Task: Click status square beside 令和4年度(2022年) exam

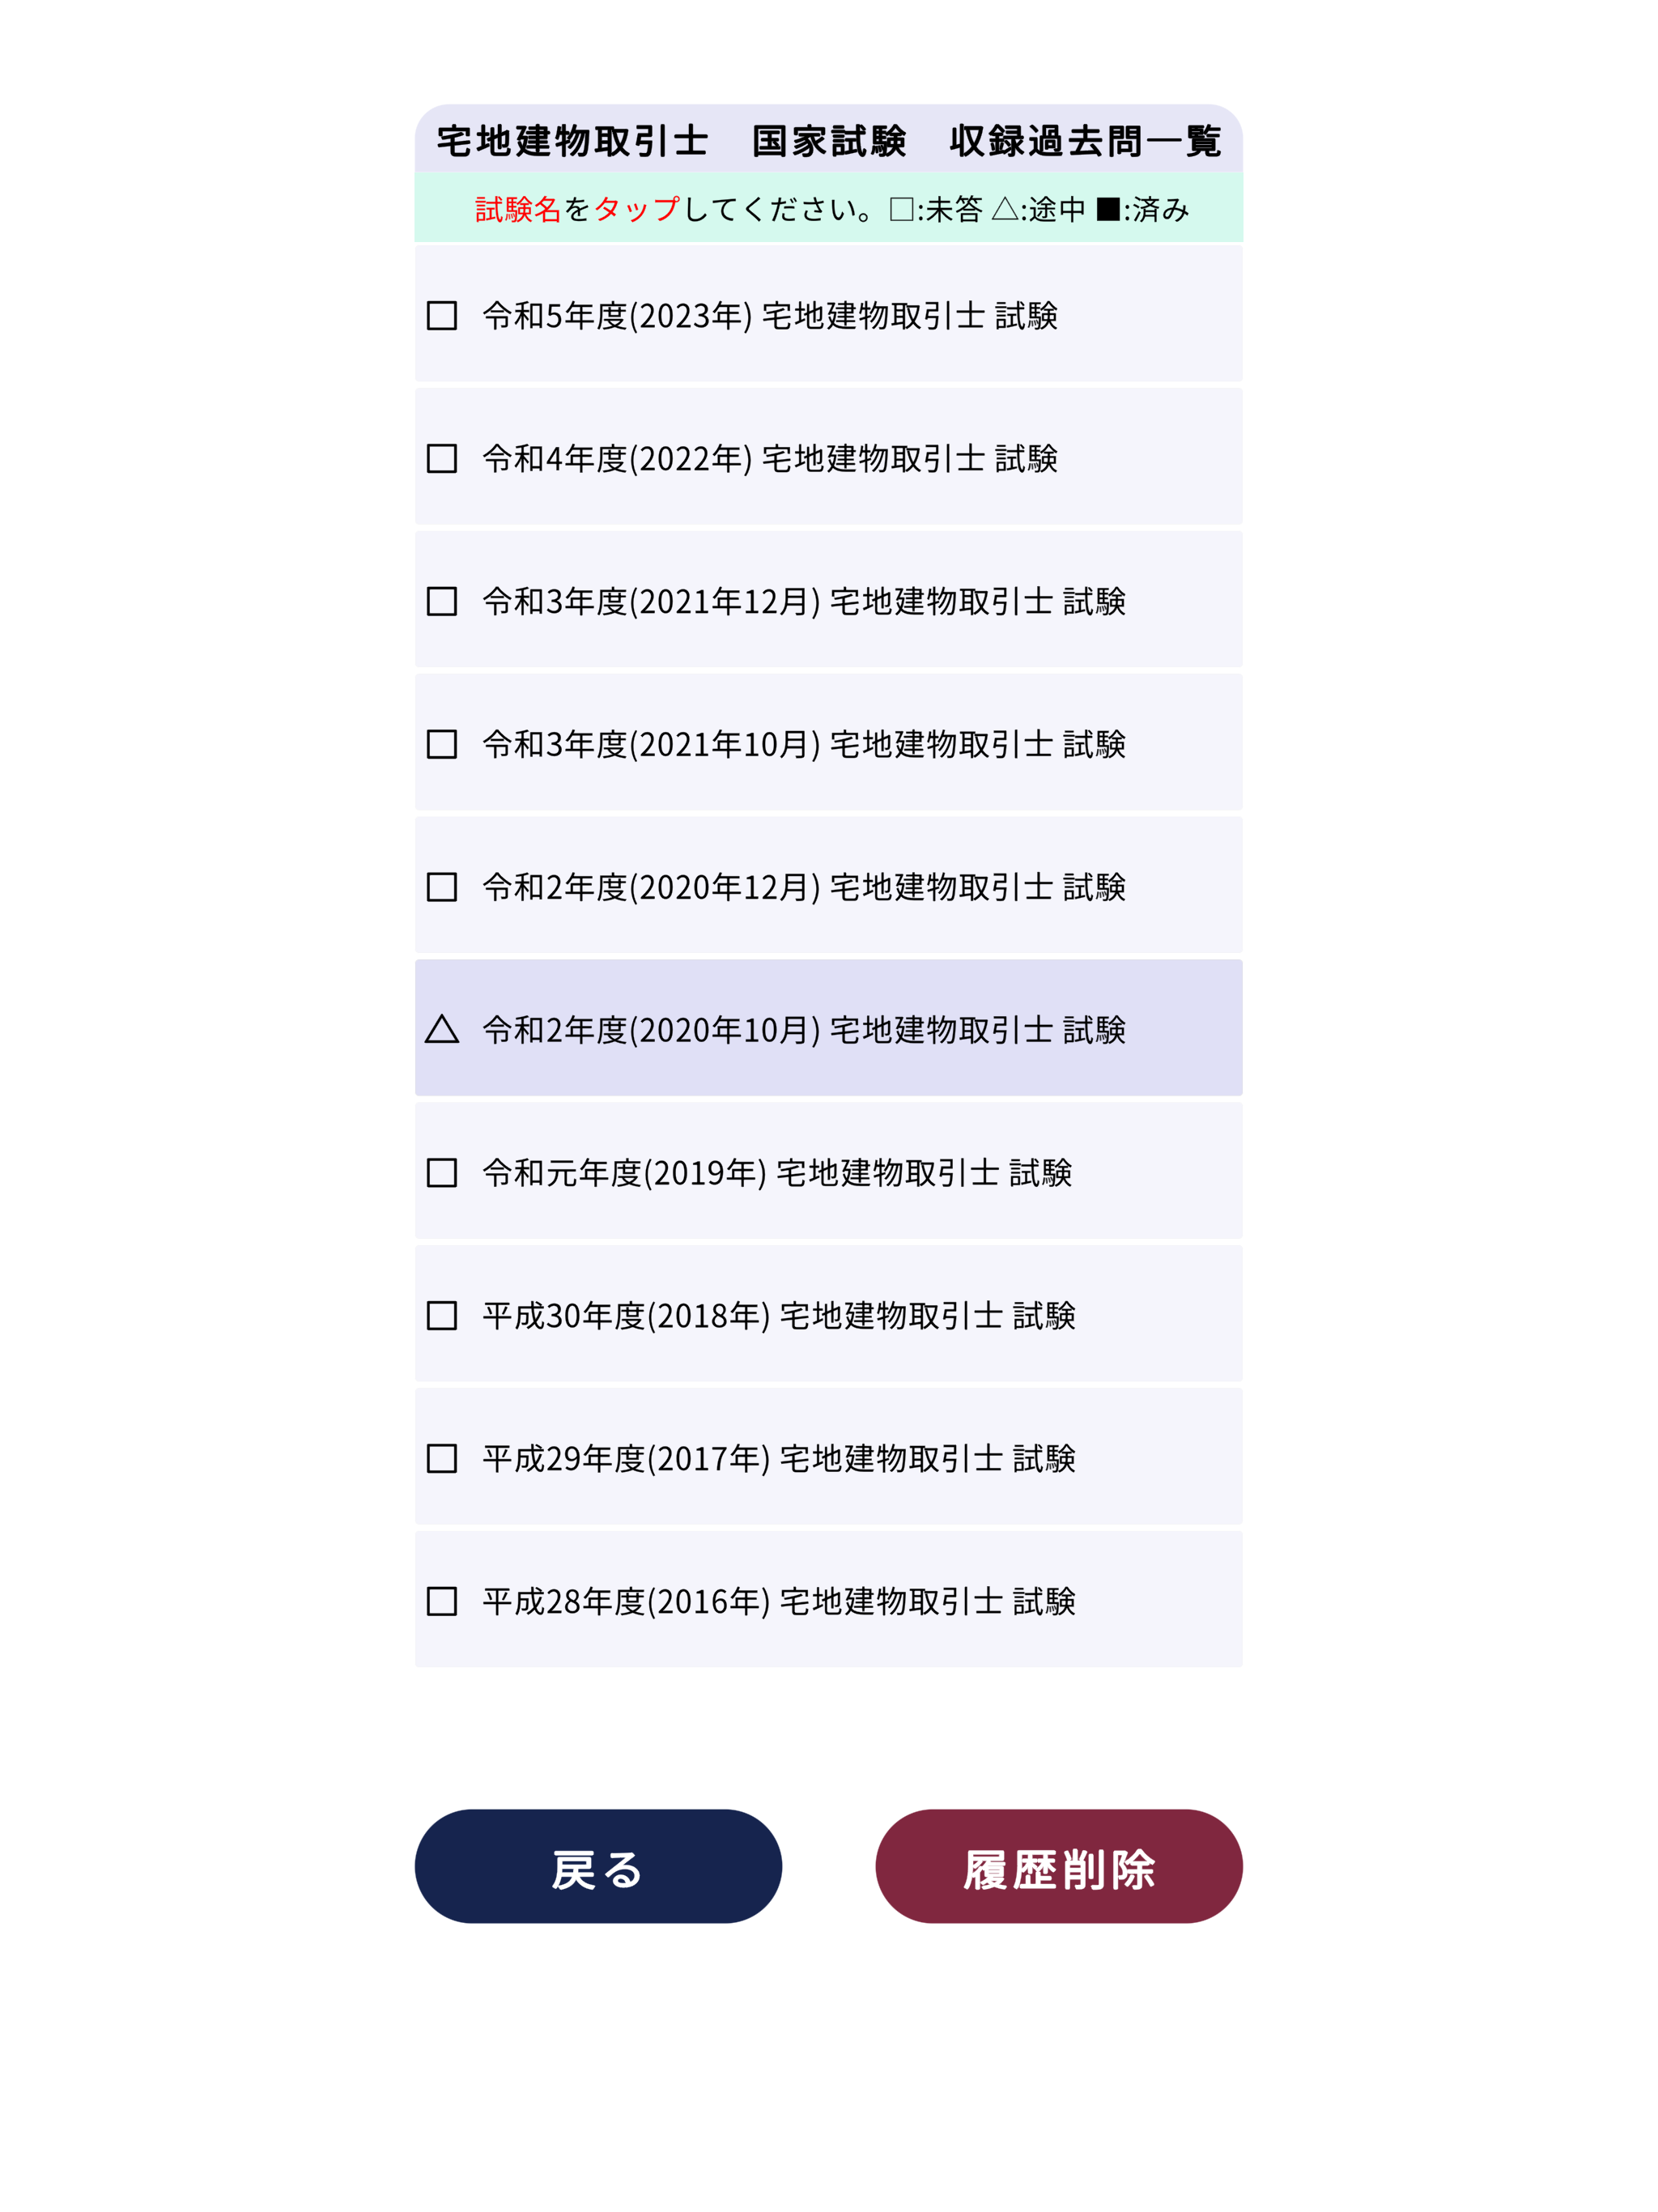Action: coord(441,459)
